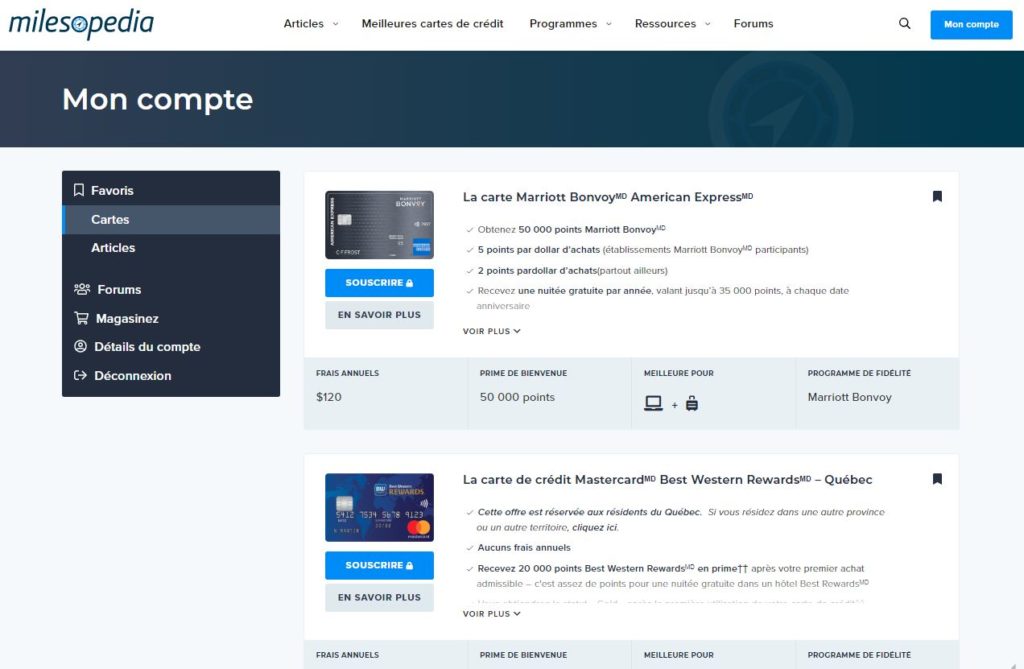Click the luggage icon under Meilleure pour
Screen dimensions: 1024x669
click(x=691, y=404)
